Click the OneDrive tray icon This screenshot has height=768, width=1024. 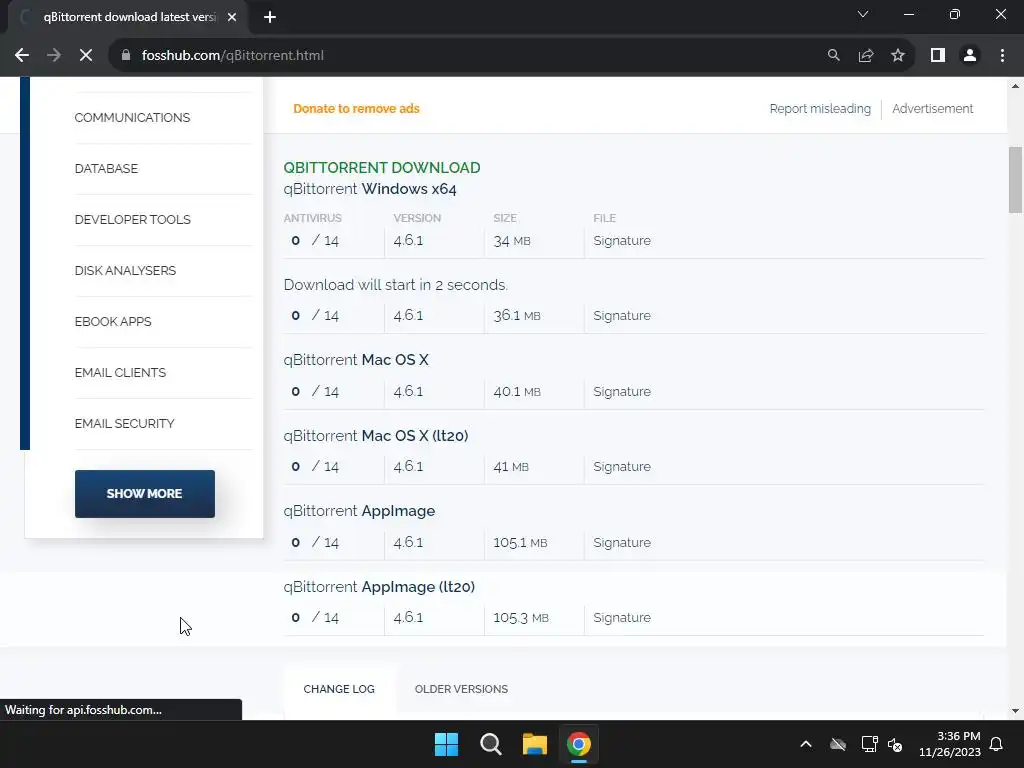click(x=838, y=744)
